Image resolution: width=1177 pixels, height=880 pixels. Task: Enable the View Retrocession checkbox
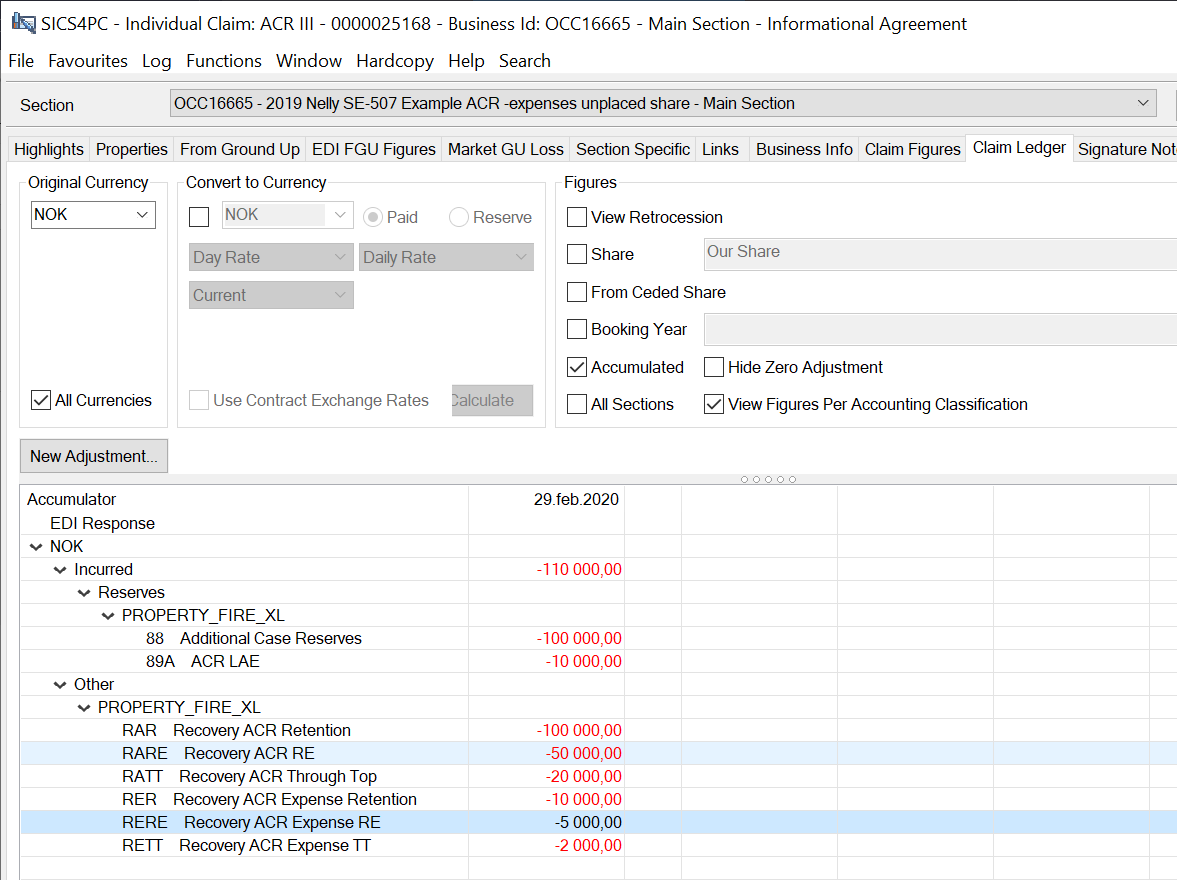577,217
